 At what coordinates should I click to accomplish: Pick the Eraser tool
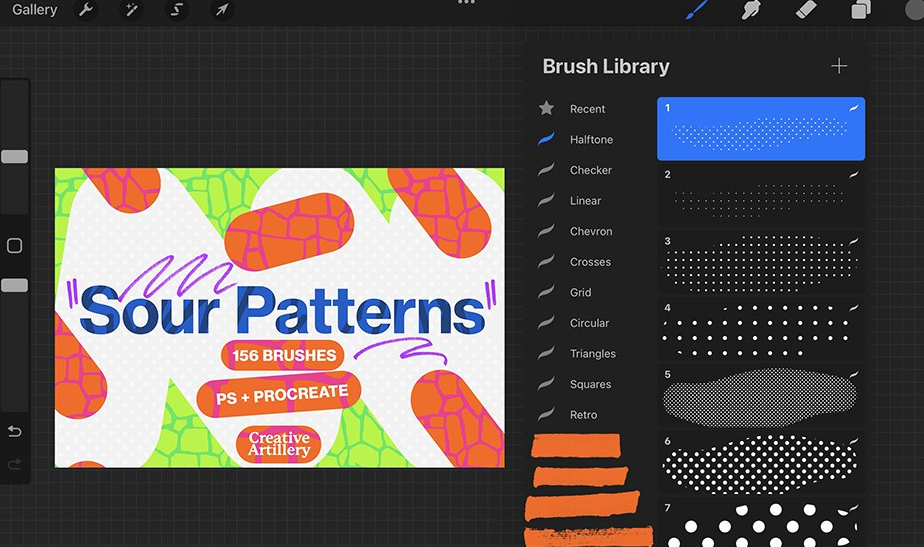(806, 10)
